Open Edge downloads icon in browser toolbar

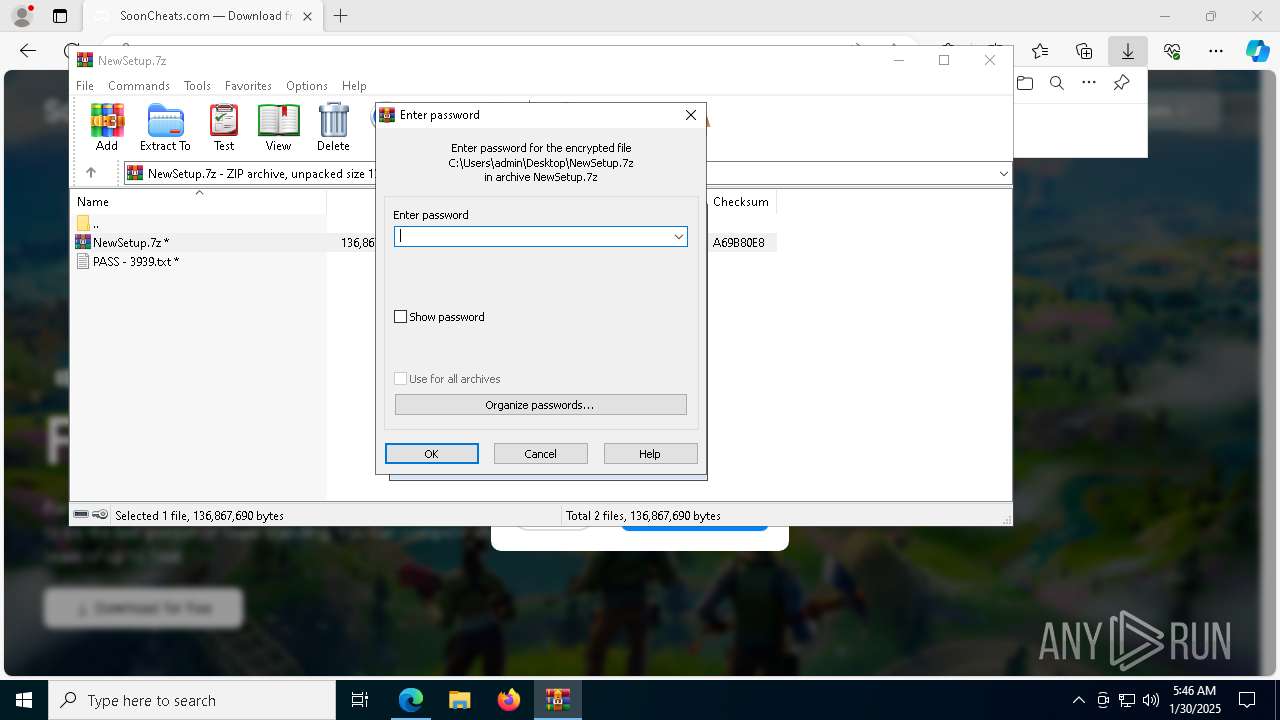[x=1128, y=51]
